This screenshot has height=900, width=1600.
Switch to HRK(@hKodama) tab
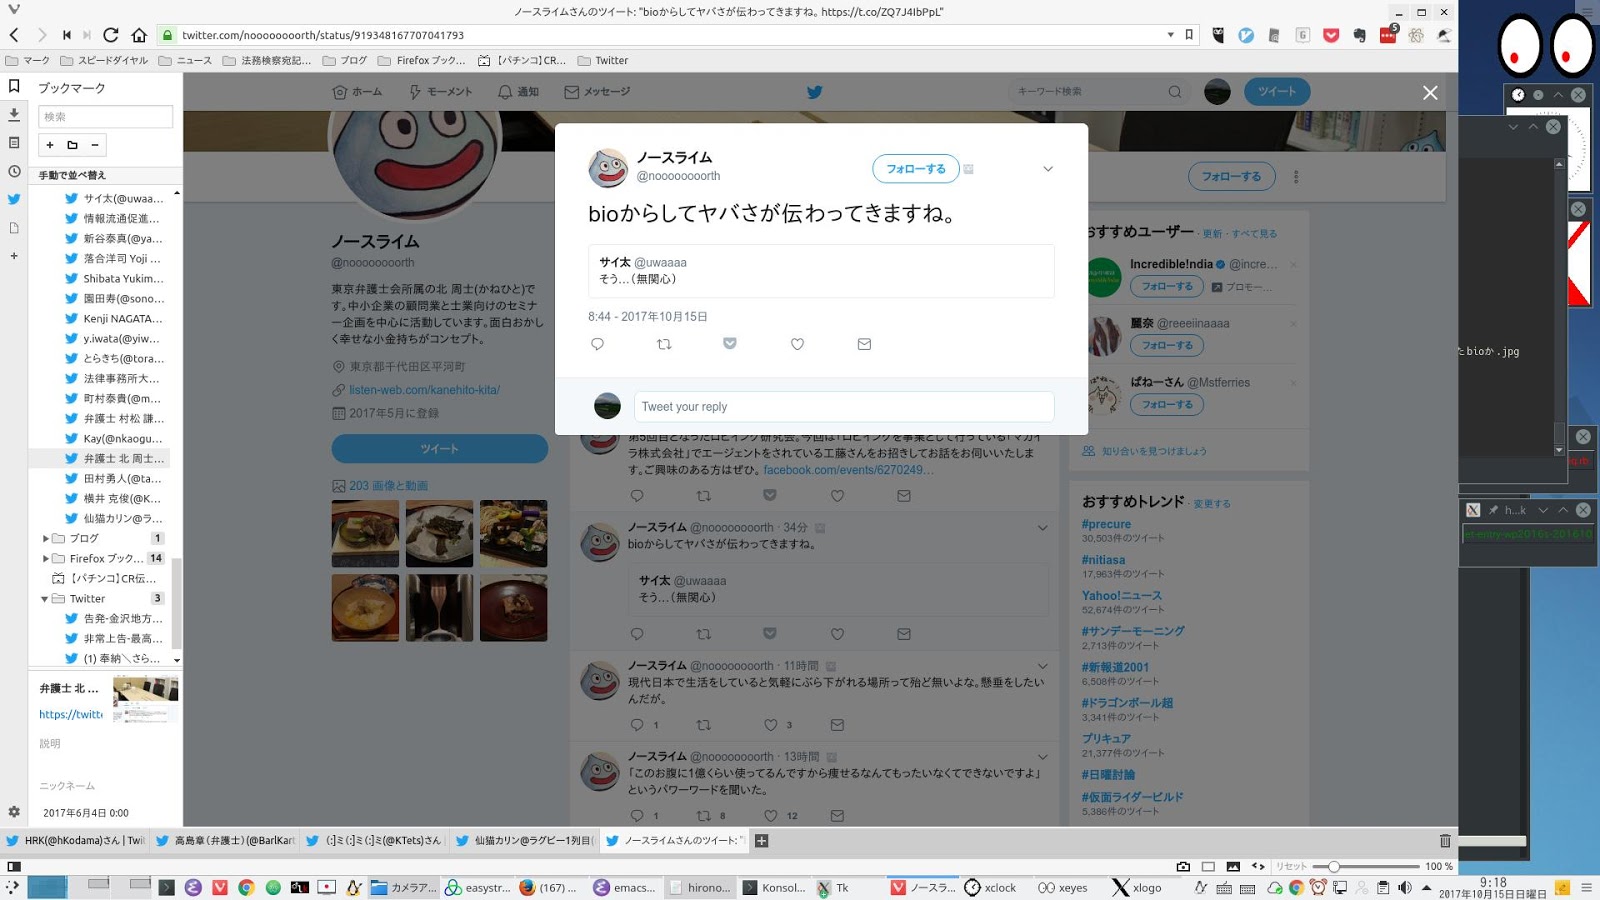[x=76, y=840]
